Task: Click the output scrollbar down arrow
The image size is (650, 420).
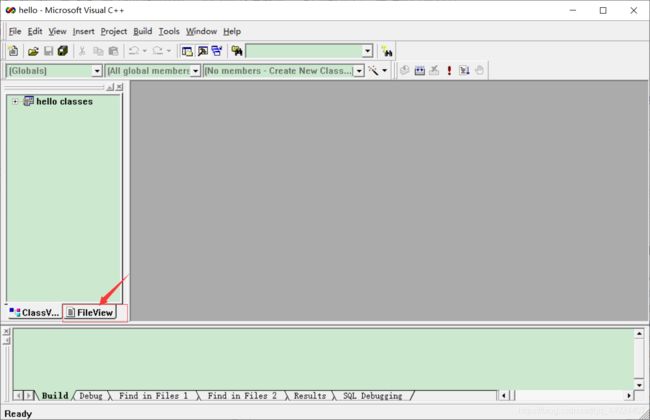Action: [639, 385]
